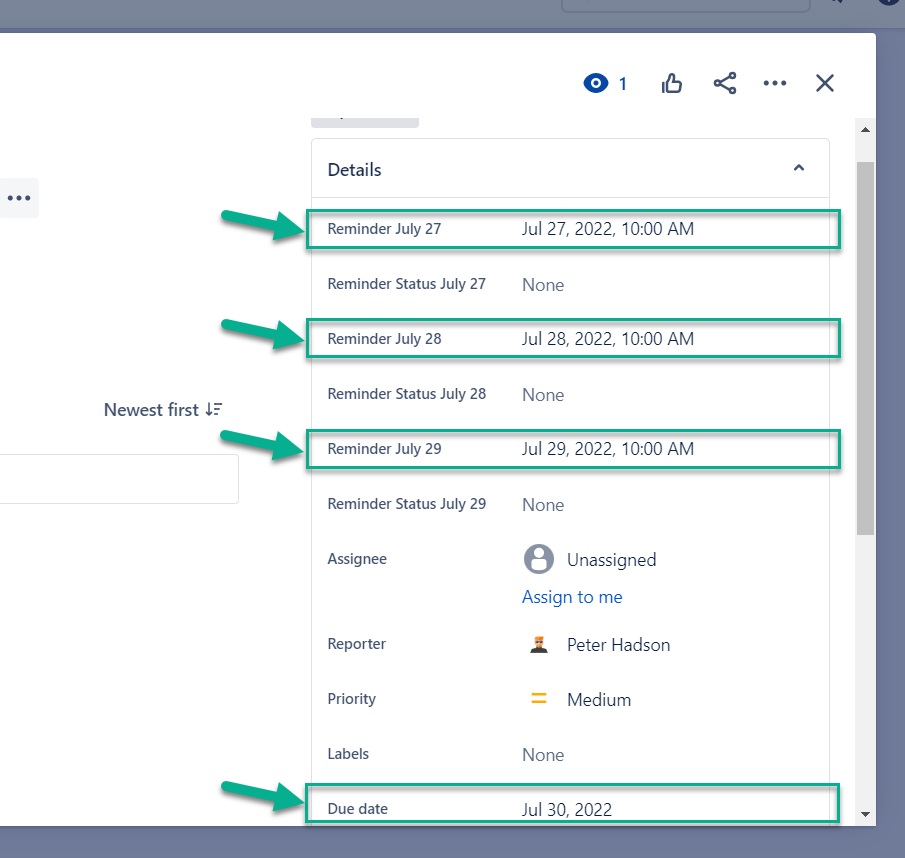Click the watchers count number 1
The image size is (905, 858).
(623, 84)
